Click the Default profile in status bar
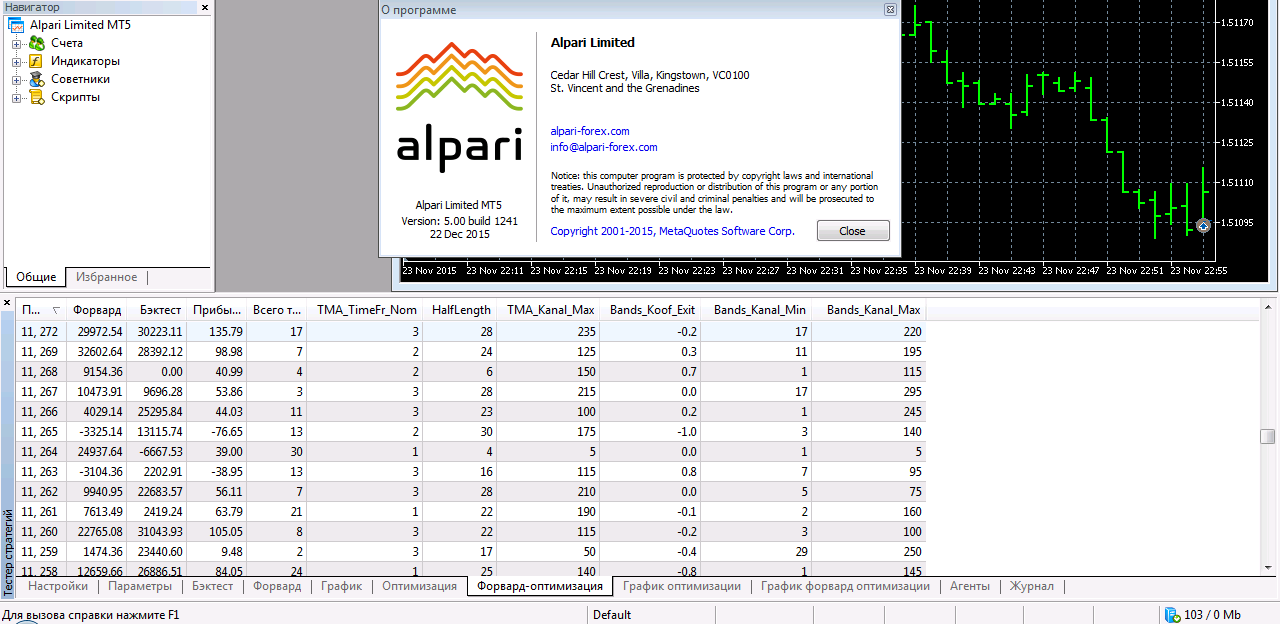 [611, 615]
